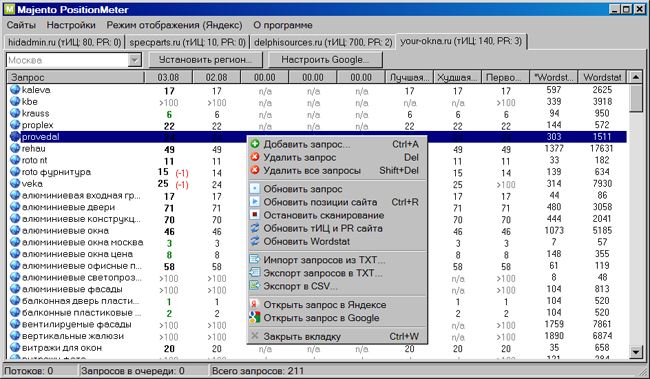Click the vertical scrollbar thumb
Image resolution: width=650 pixels, height=379 pixels.
[x=636, y=98]
